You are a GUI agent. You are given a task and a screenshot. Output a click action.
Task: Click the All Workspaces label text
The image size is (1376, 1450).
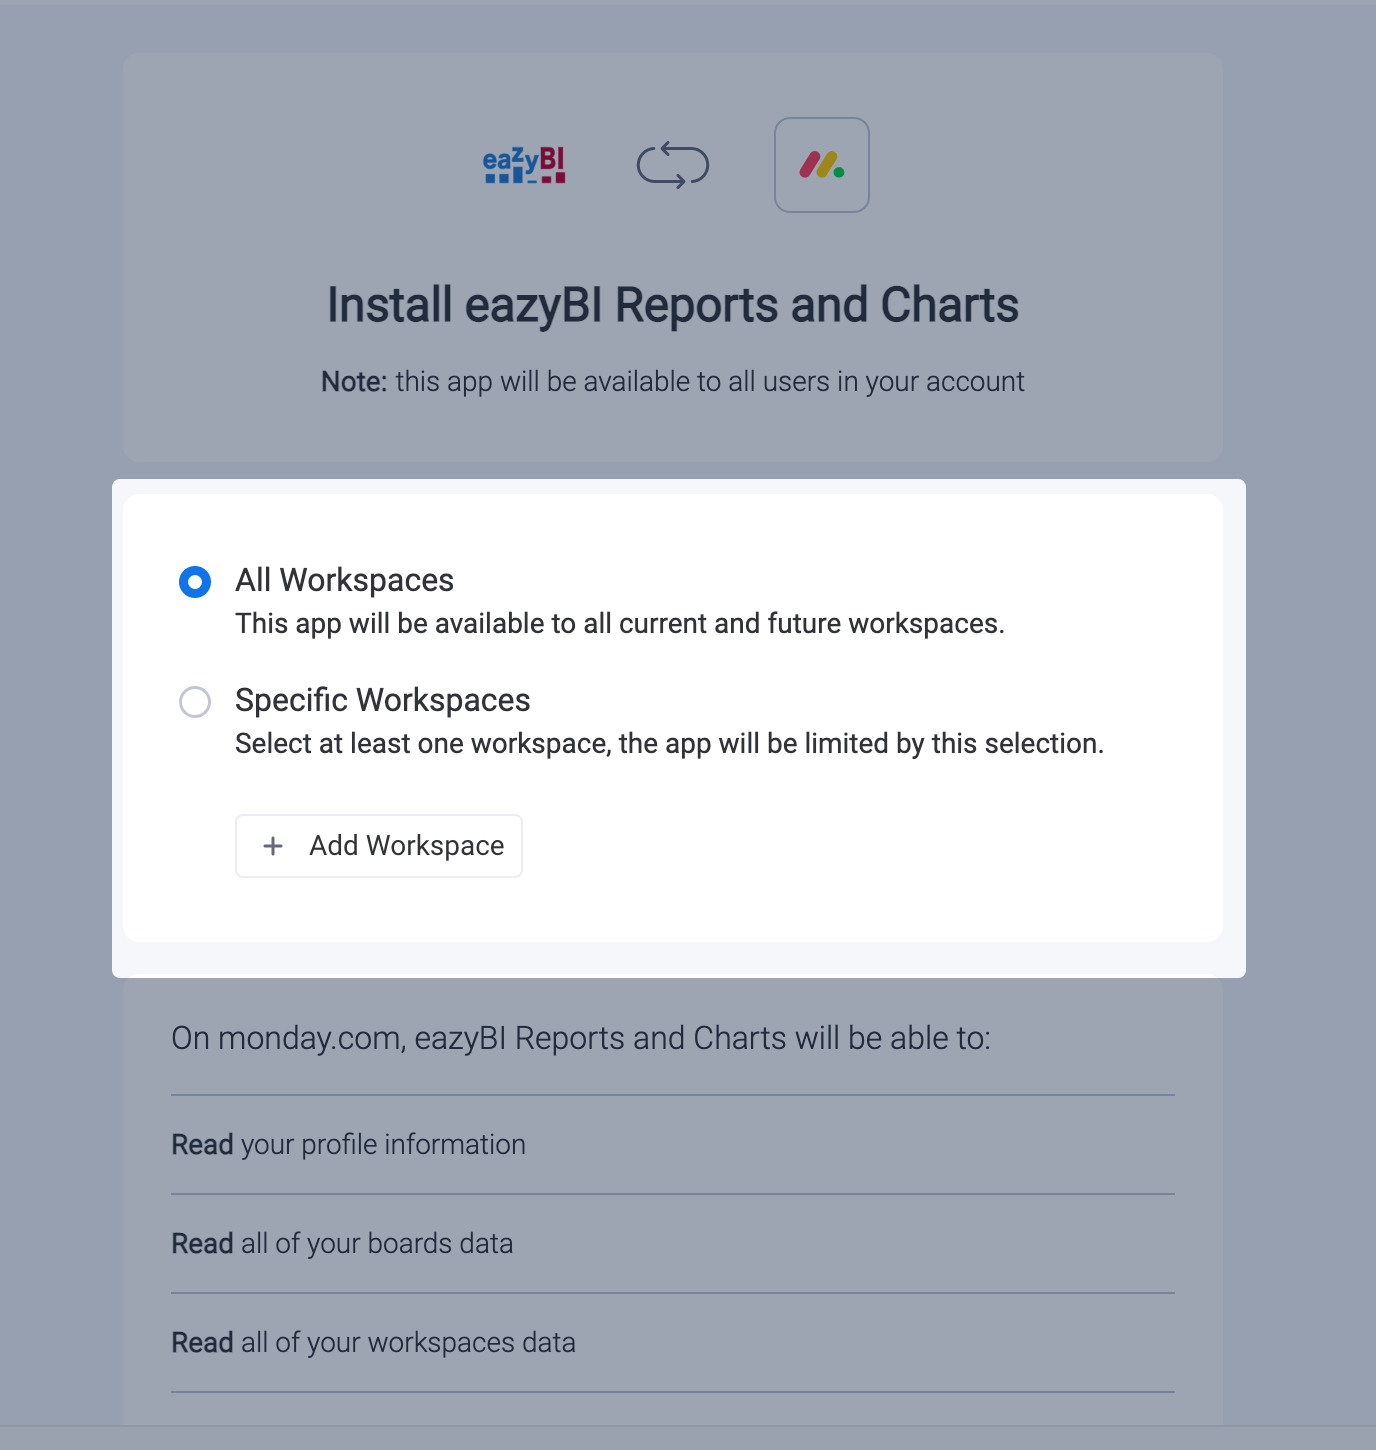tap(345, 580)
